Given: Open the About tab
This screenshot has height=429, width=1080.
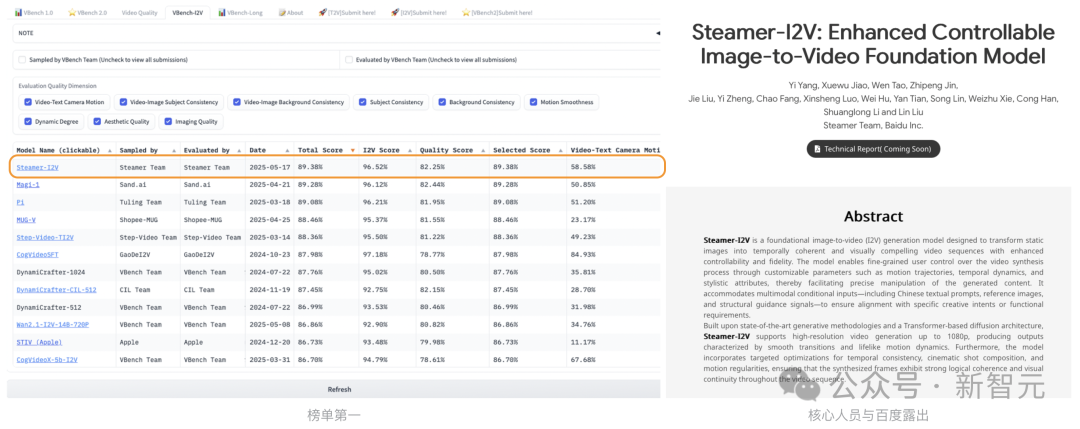Looking at the screenshot, I should [x=291, y=12].
